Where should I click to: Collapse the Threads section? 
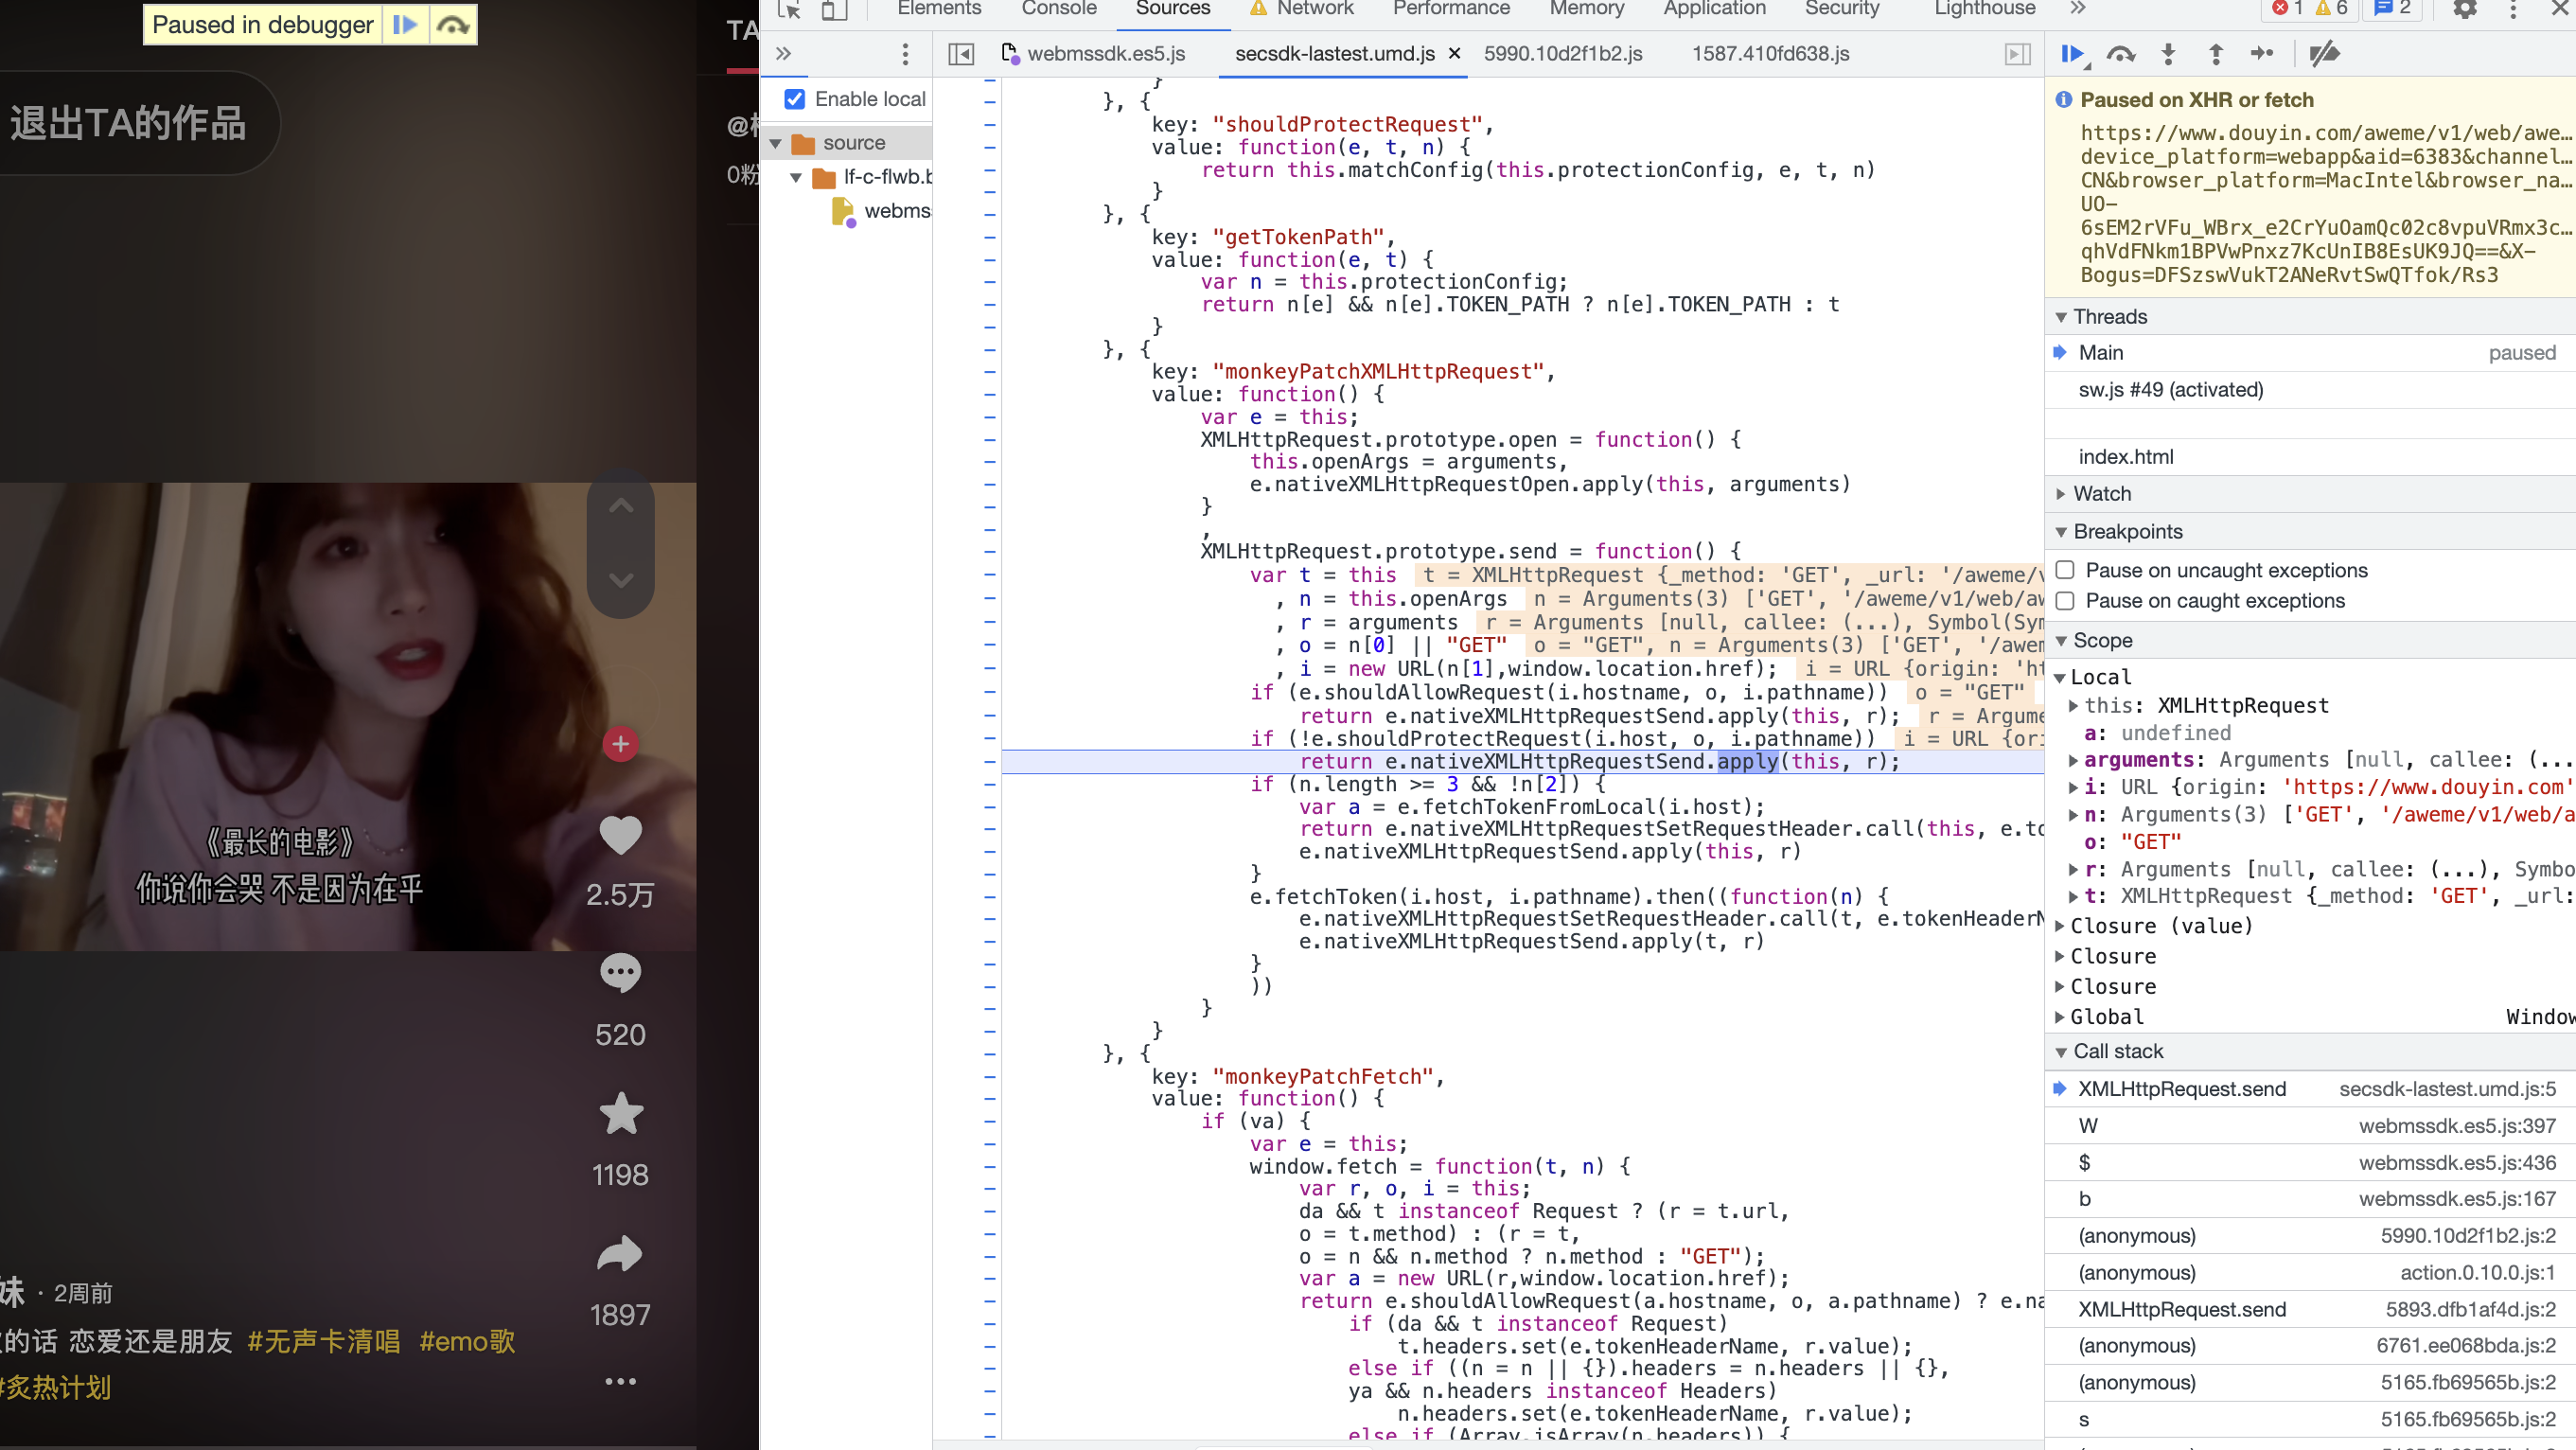pyautogui.click(x=2110, y=317)
